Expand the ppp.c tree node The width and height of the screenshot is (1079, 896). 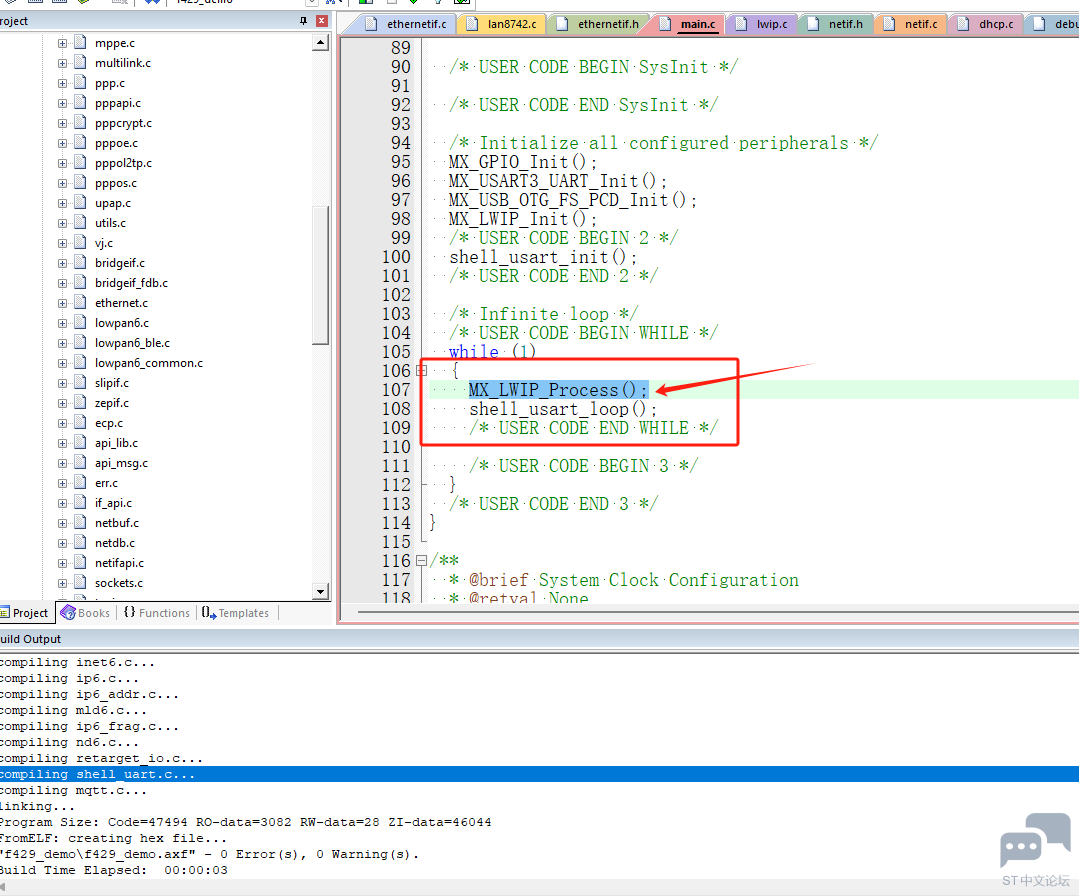[x=63, y=83]
